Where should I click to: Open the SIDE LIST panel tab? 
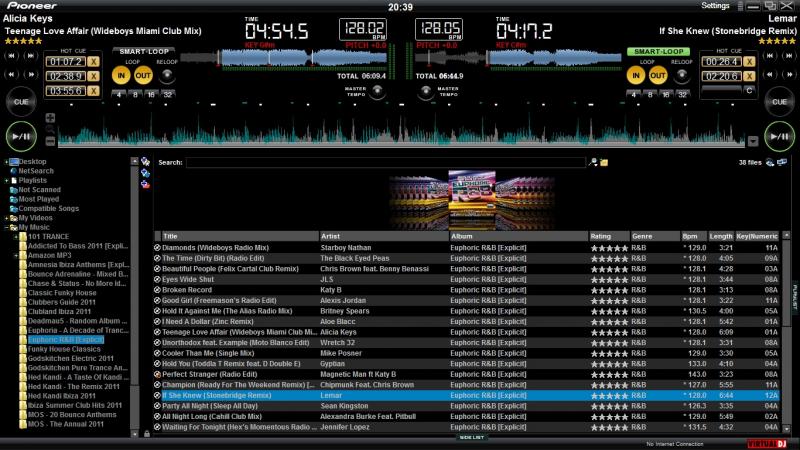(471, 437)
